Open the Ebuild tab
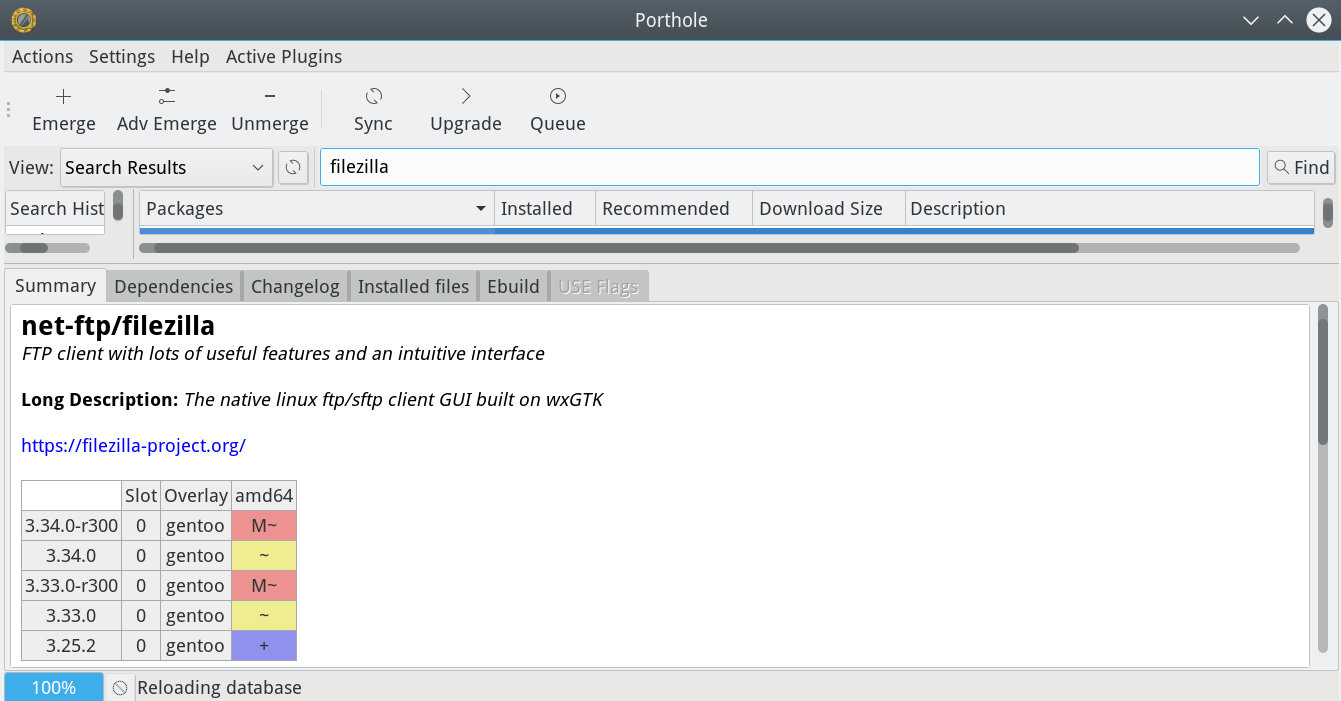This screenshot has height=701, width=1341. coord(513,287)
